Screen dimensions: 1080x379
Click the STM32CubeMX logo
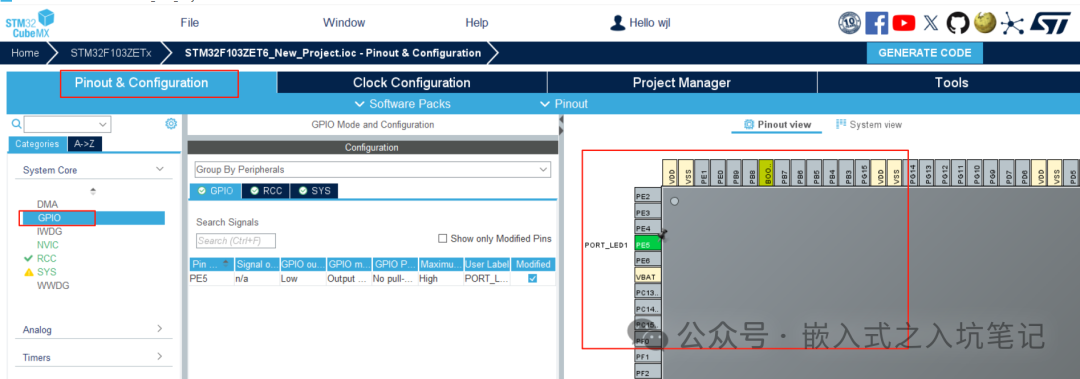coord(30,24)
